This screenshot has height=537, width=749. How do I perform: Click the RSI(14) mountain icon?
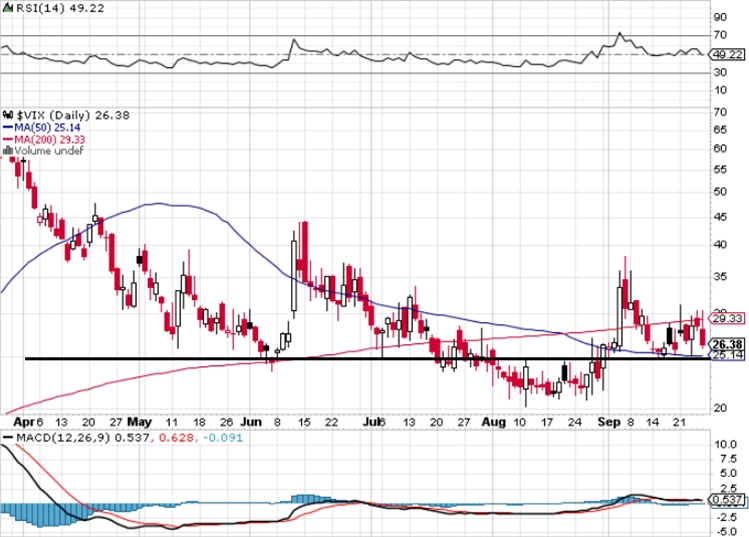(8, 8)
